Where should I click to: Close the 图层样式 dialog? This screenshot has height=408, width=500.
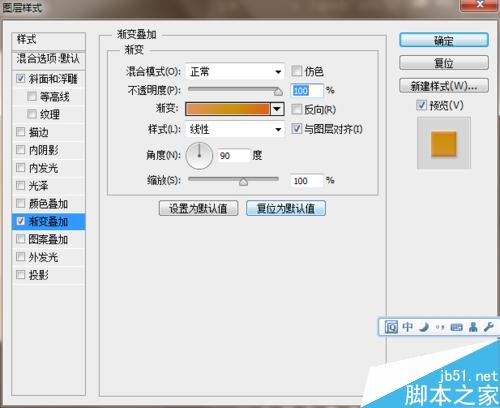point(479,5)
